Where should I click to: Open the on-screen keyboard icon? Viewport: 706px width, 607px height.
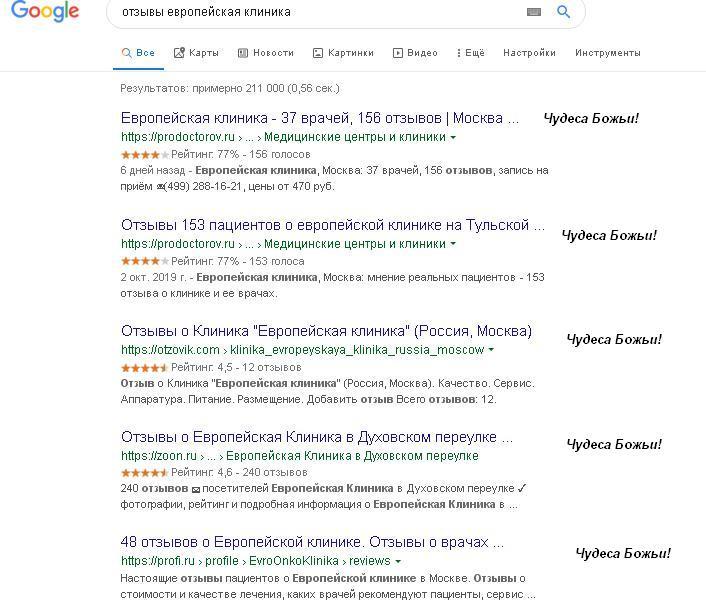(x=533, y=12)
